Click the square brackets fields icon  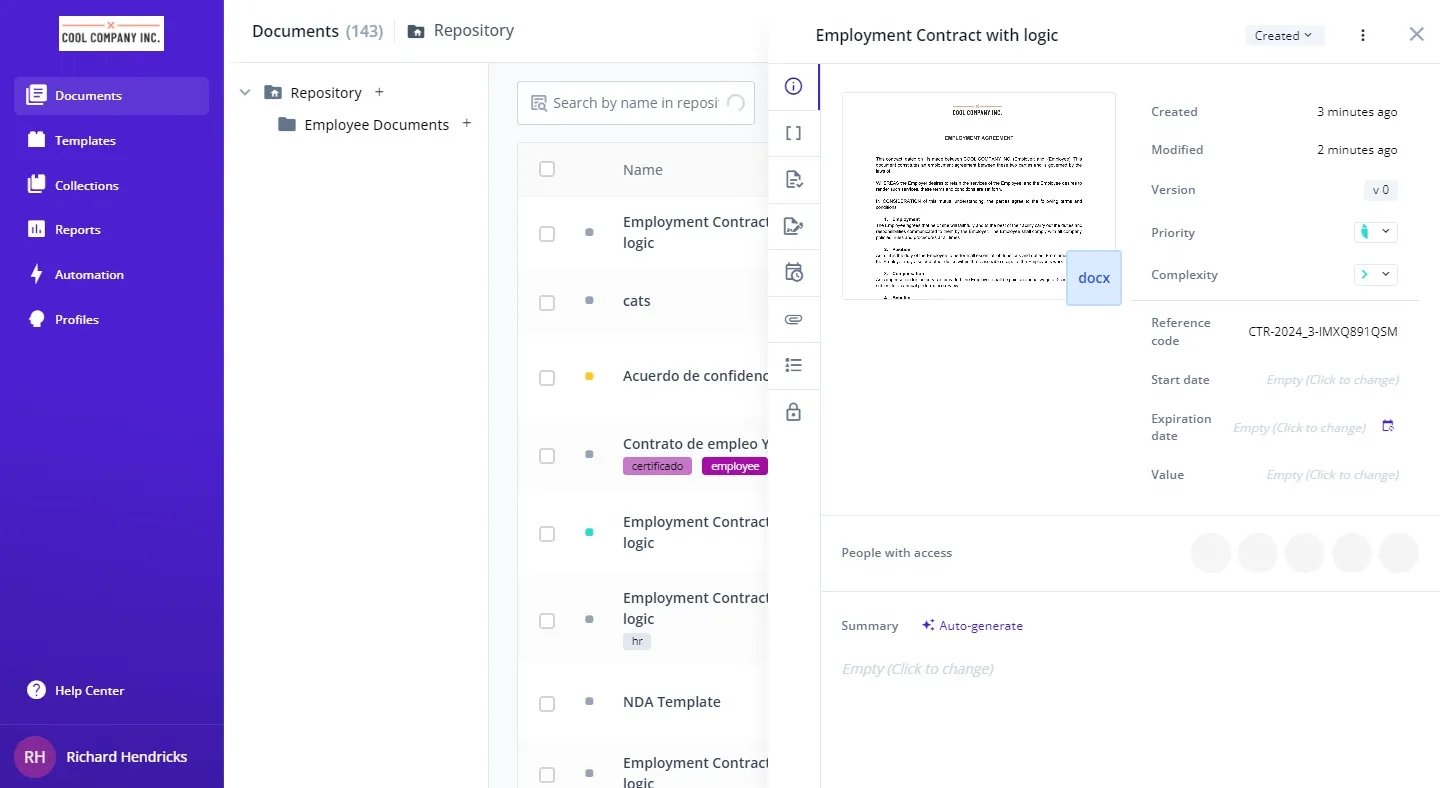click(x=794, y=133)
